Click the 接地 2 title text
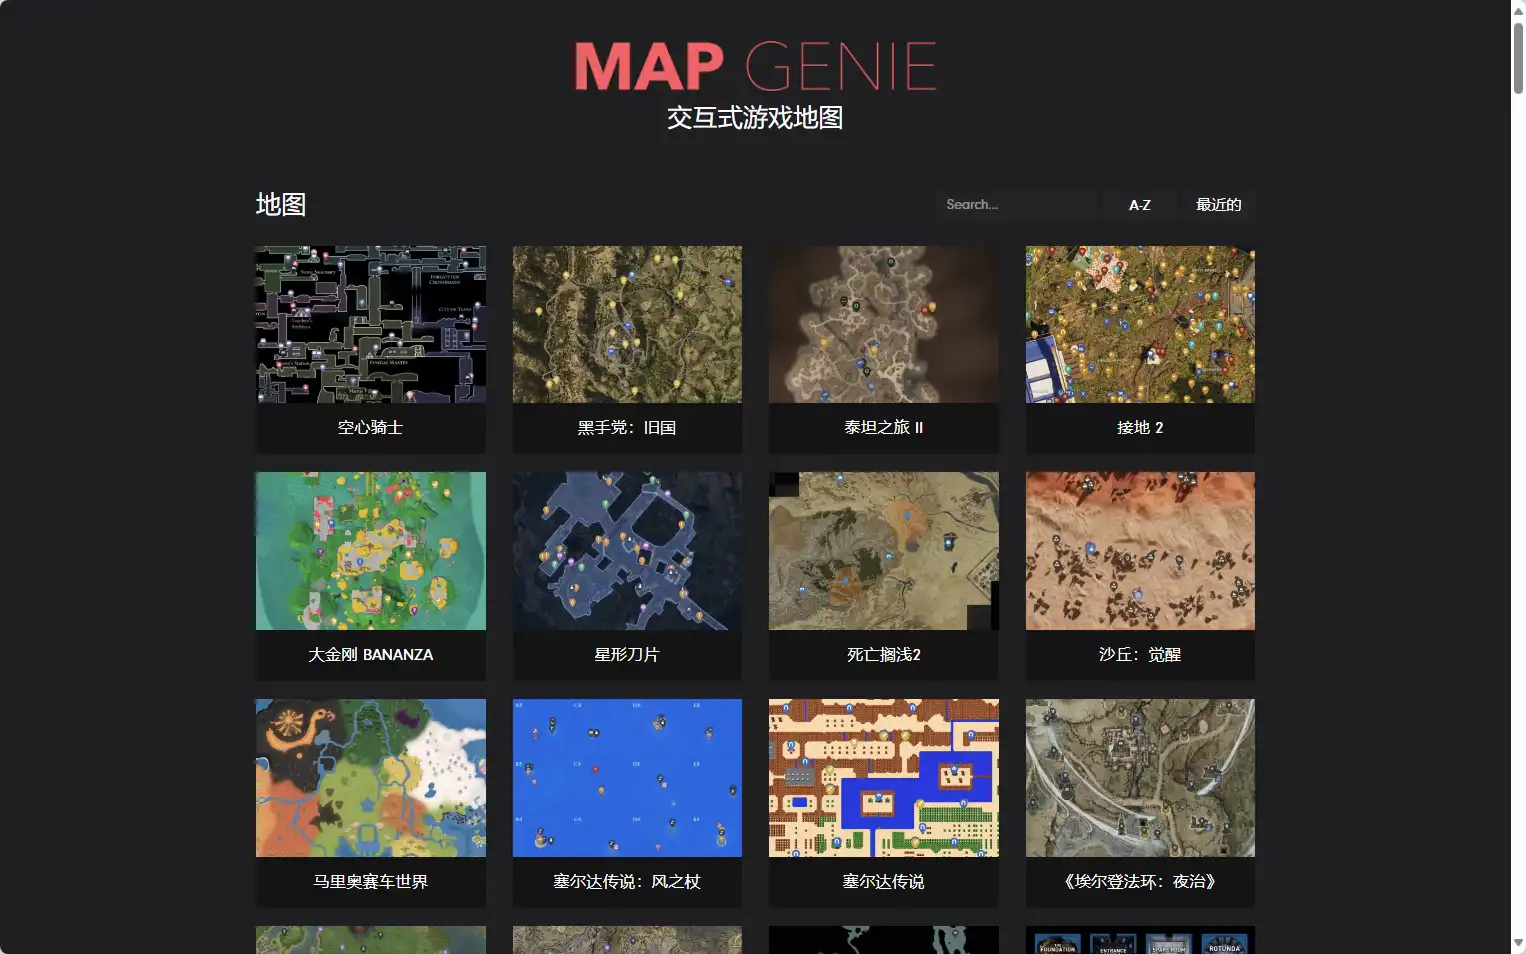1526x954 pixels. pos(1140,428)
